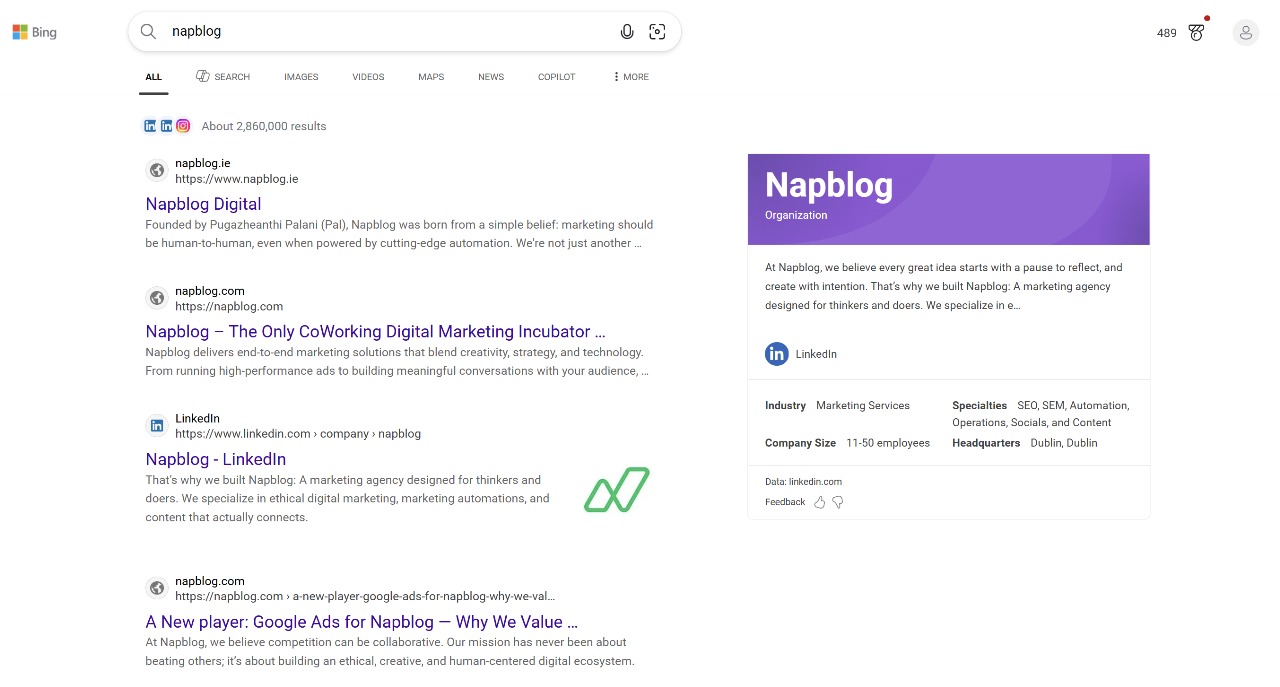The width and height of the screenshot is (1280, 687).
Task: Open visual search via the camera icon
Action: point(657,31)
